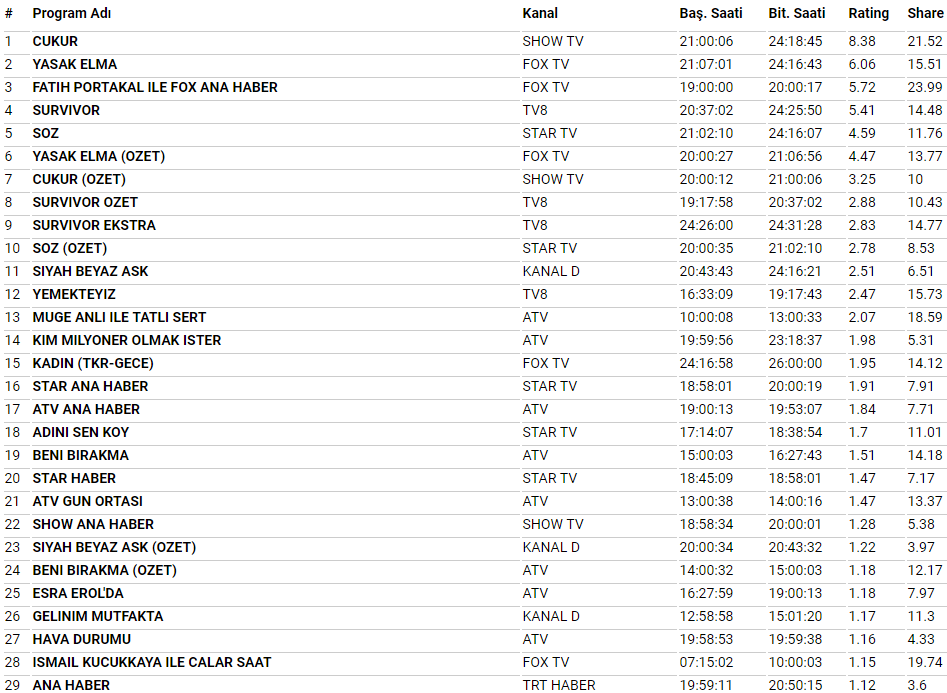Screen dimensions: 947x693
Task: Select the SURVIVOR program entry
Action: (66, 110)
